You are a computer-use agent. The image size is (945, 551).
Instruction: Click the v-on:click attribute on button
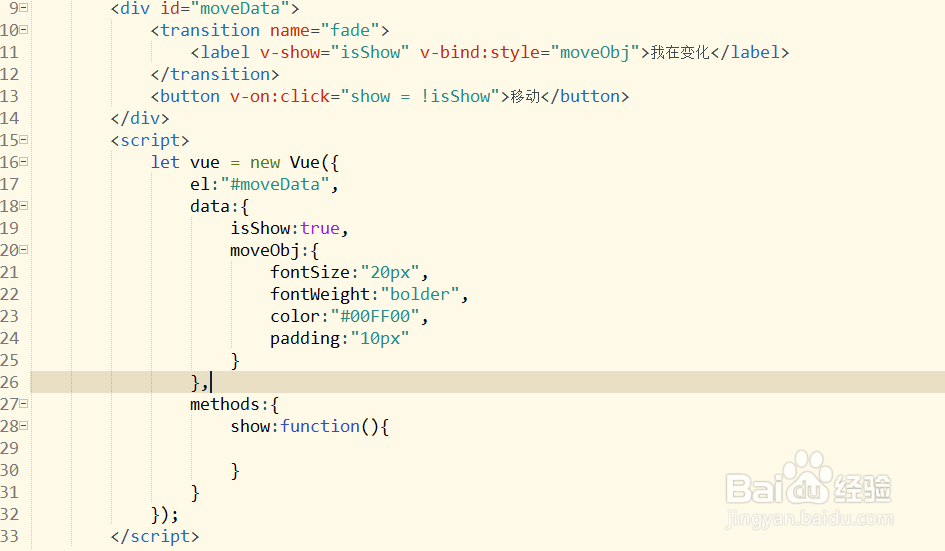click(x=280, y=96)
